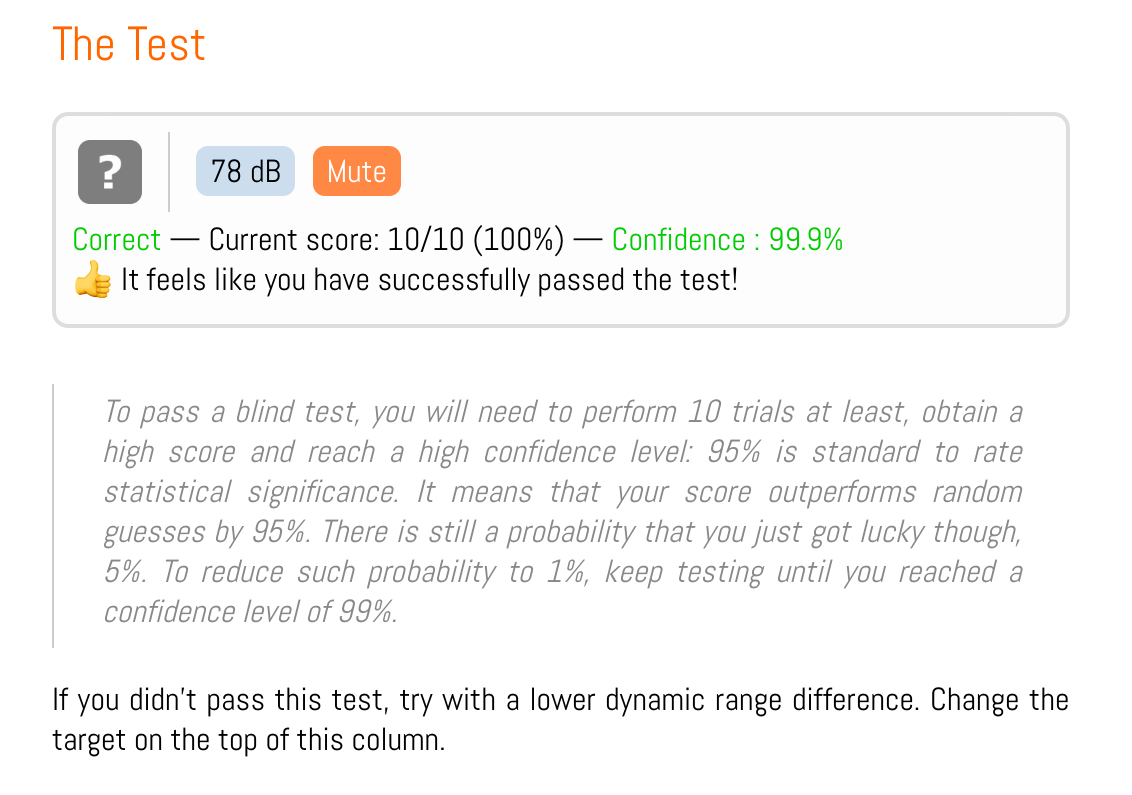Click "statistical significance" in the quote
1132x795 pixels.
click(x=251, y=492)
